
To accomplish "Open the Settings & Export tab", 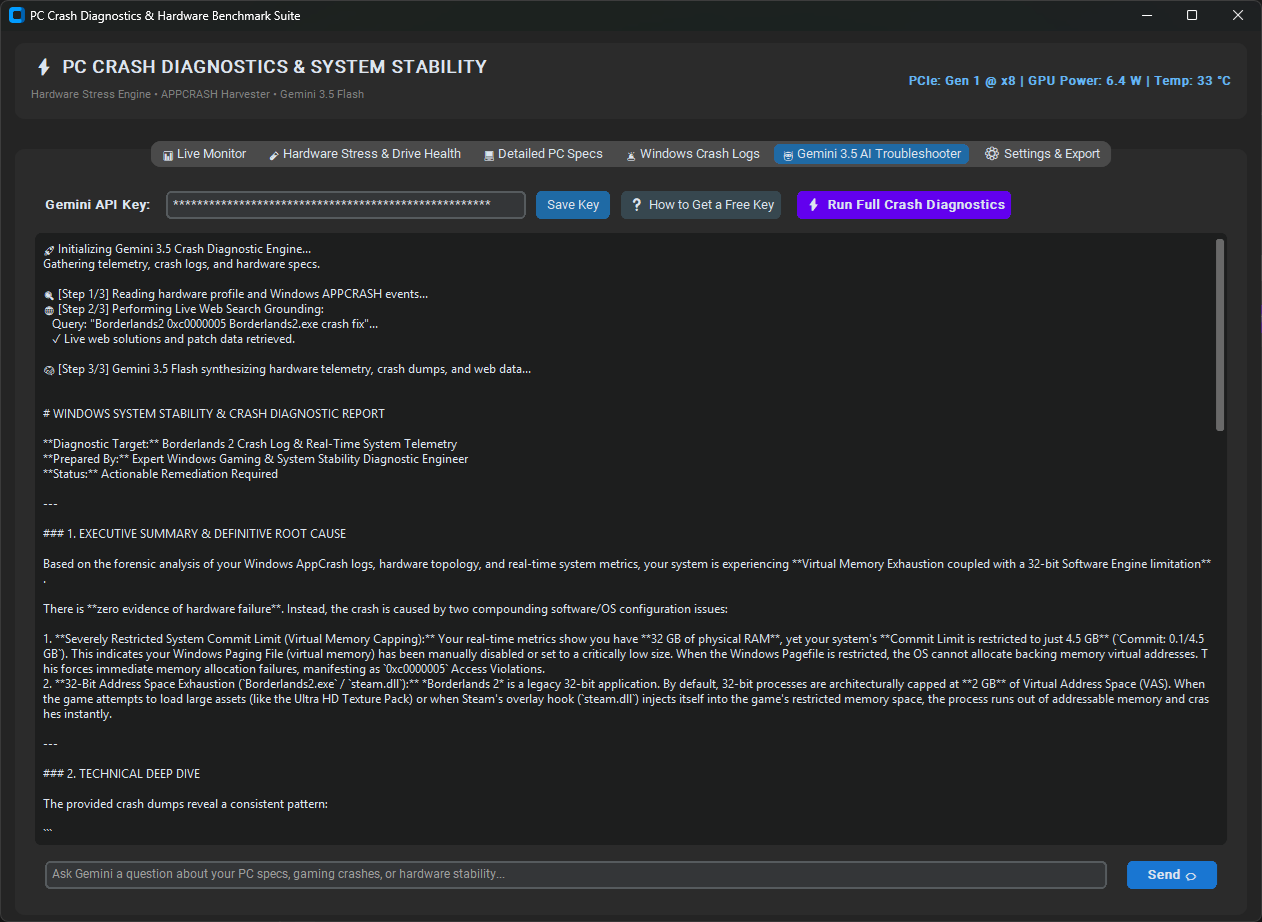I will [1042, 154].
